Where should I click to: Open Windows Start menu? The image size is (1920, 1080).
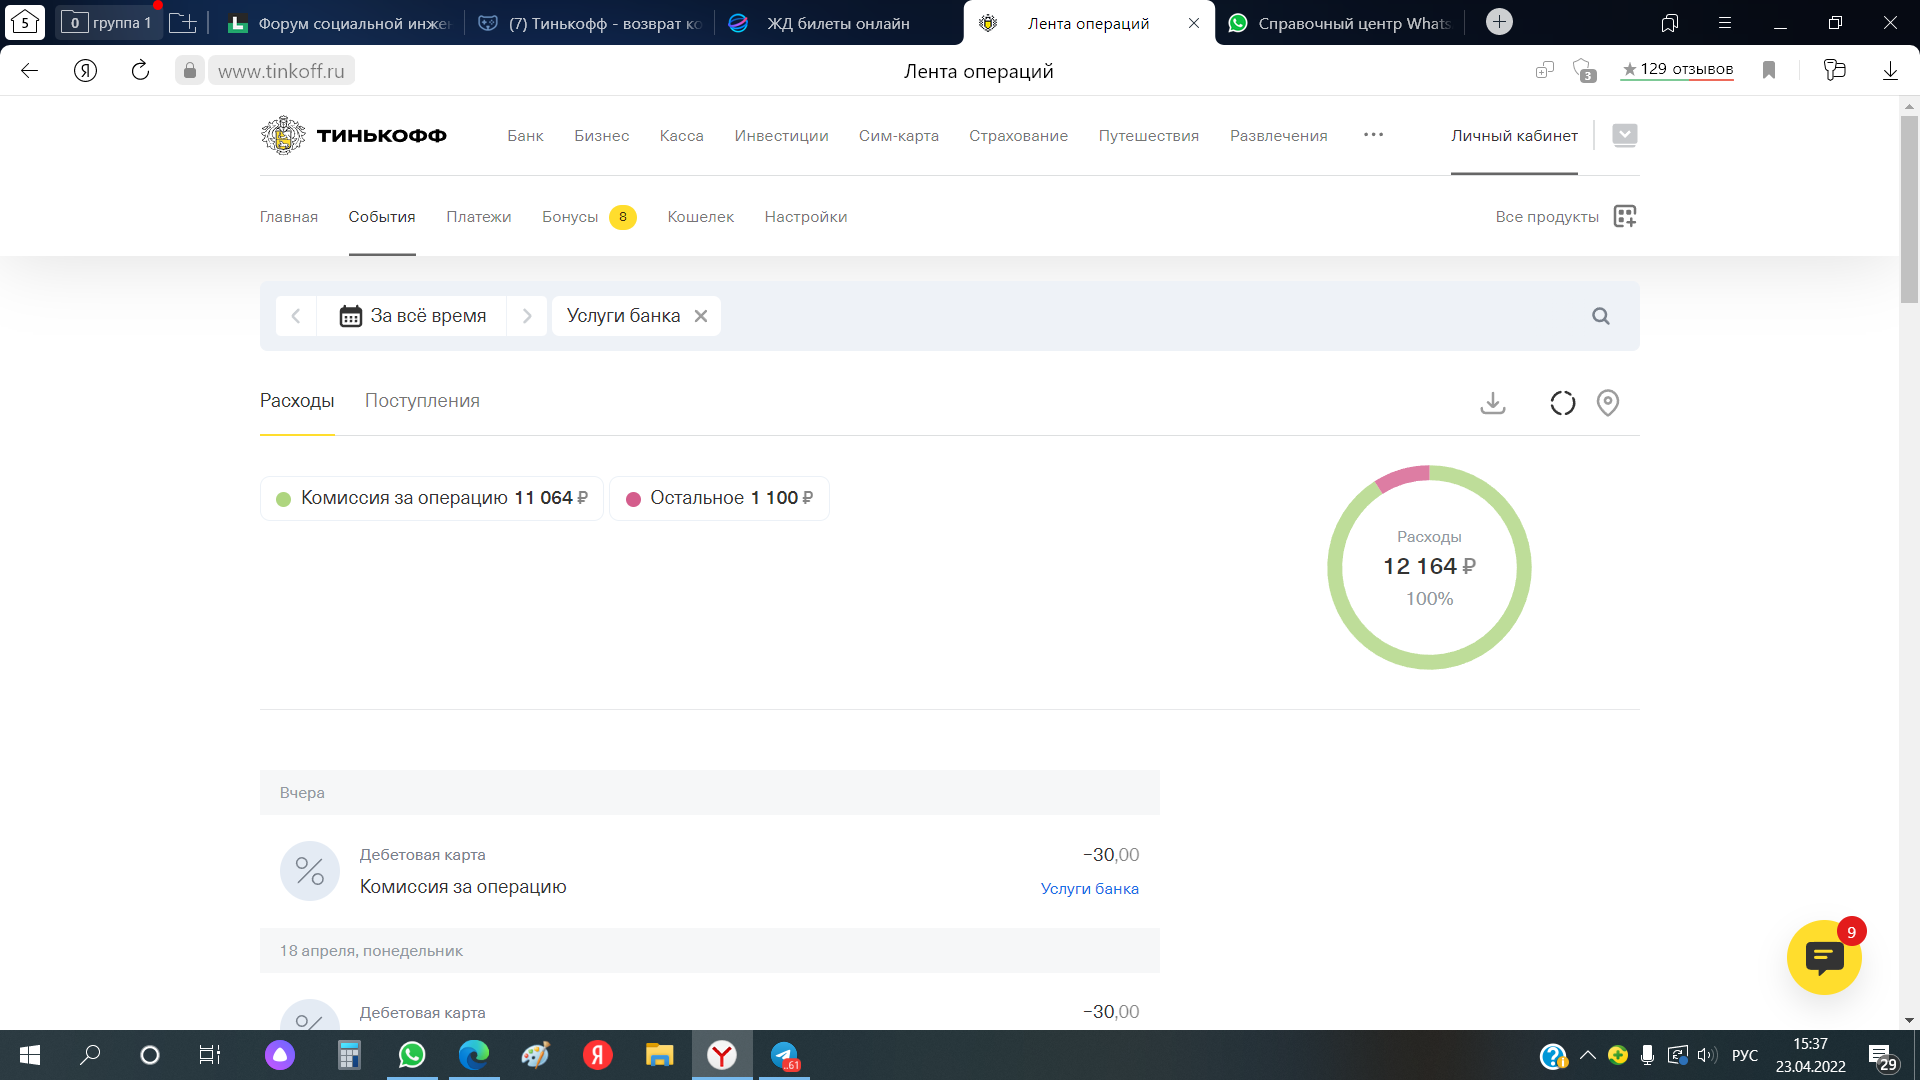[x=30, y=1055]
